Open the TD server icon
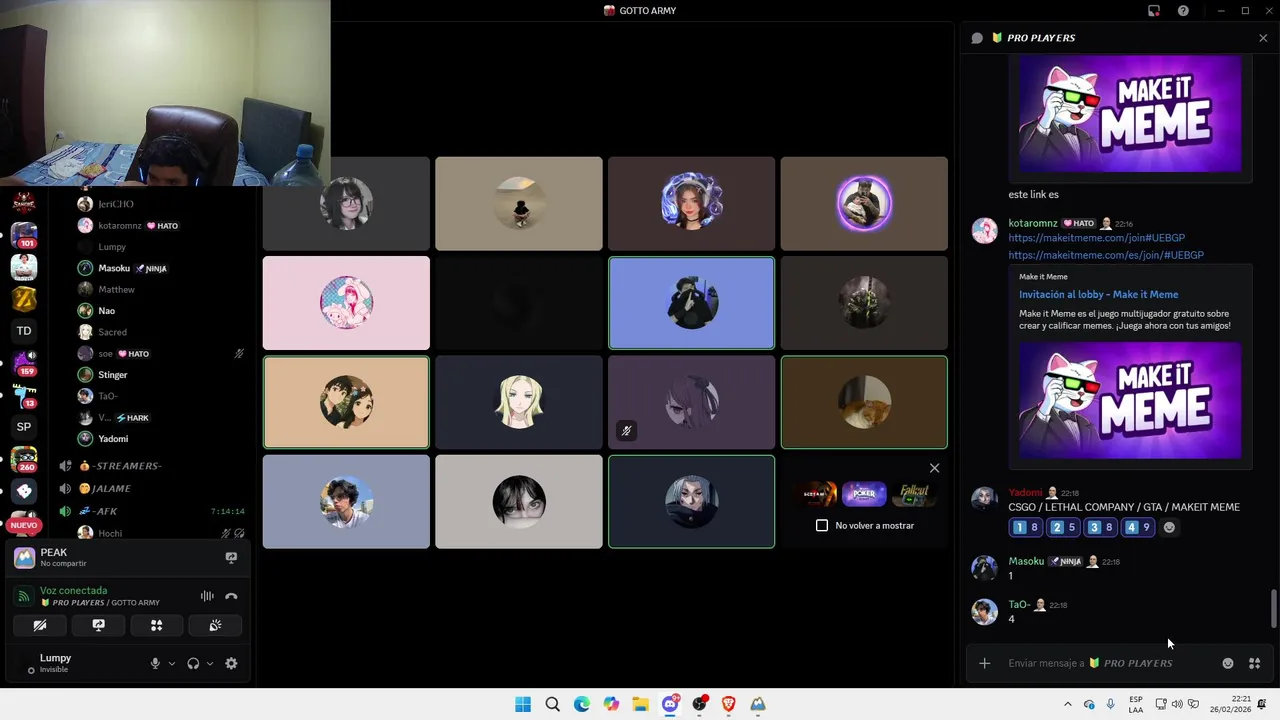This screenshot has width=1280, height=720. pyautogui.click(x=24, y=331)
